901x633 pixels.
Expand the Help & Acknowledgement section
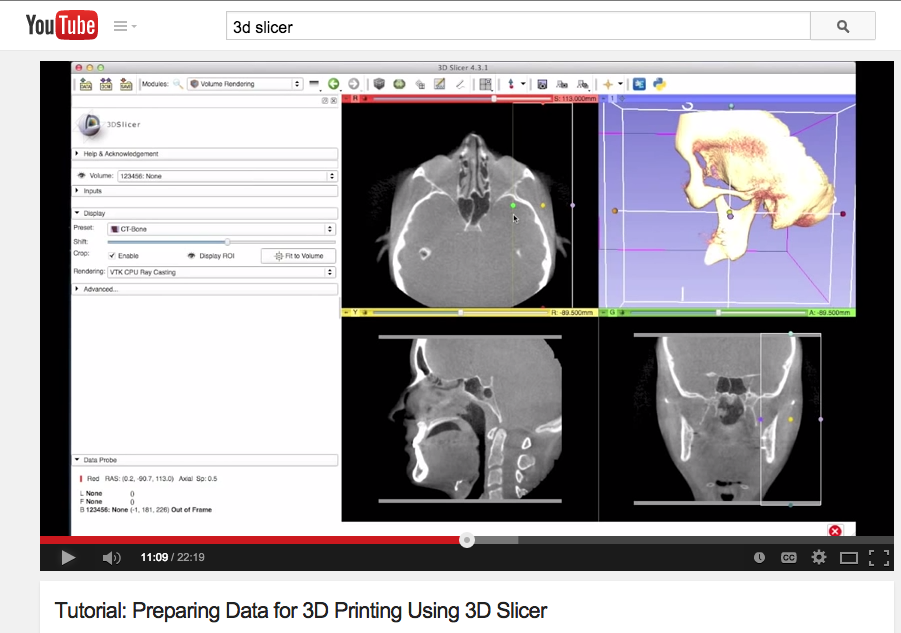point(120,154)
